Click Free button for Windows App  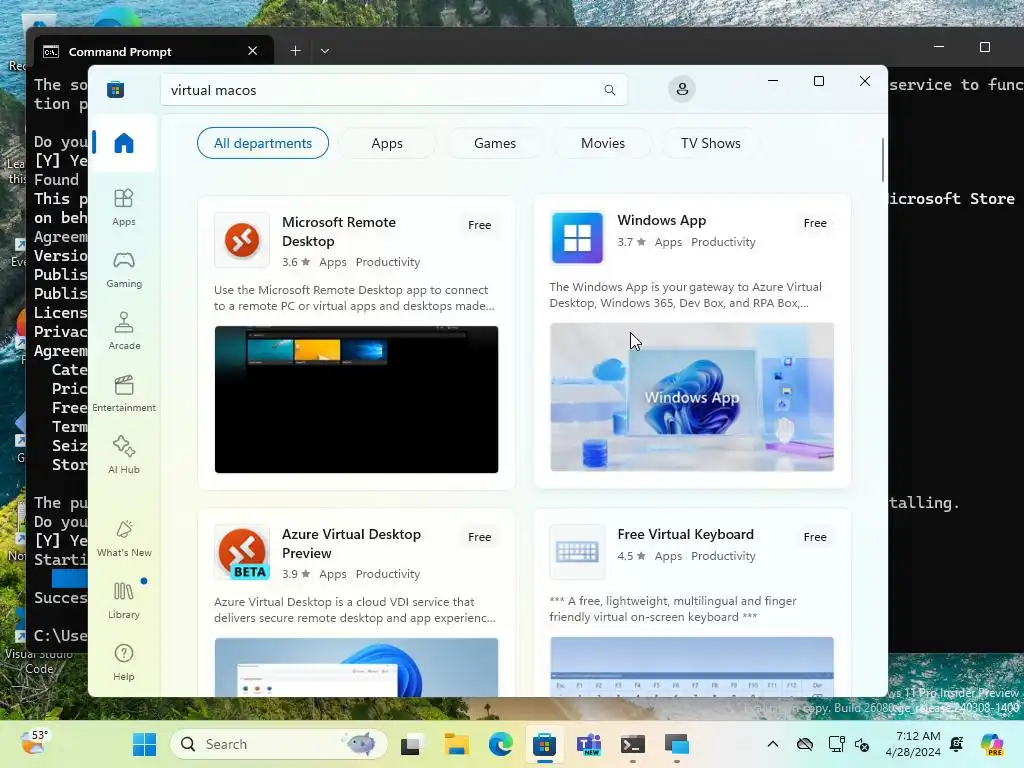(815, 223)
